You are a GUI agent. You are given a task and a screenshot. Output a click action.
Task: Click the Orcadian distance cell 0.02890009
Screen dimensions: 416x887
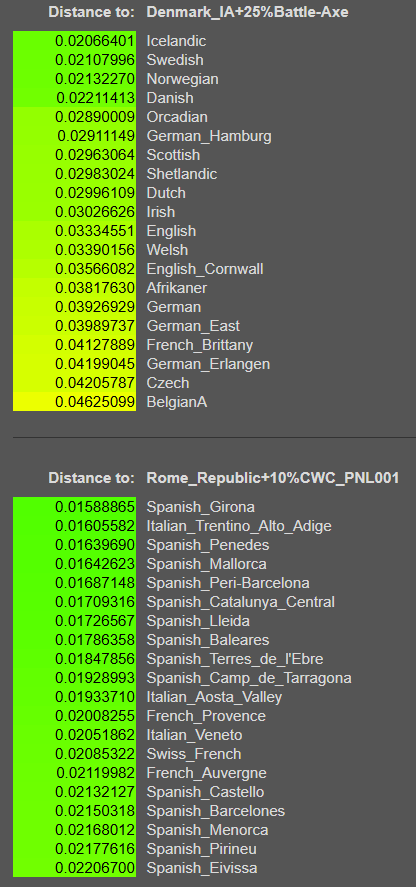(x=95, y=117)
